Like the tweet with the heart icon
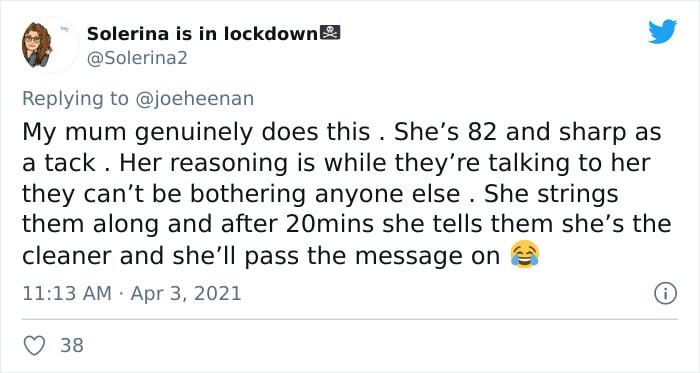 [x=34, y=345]
